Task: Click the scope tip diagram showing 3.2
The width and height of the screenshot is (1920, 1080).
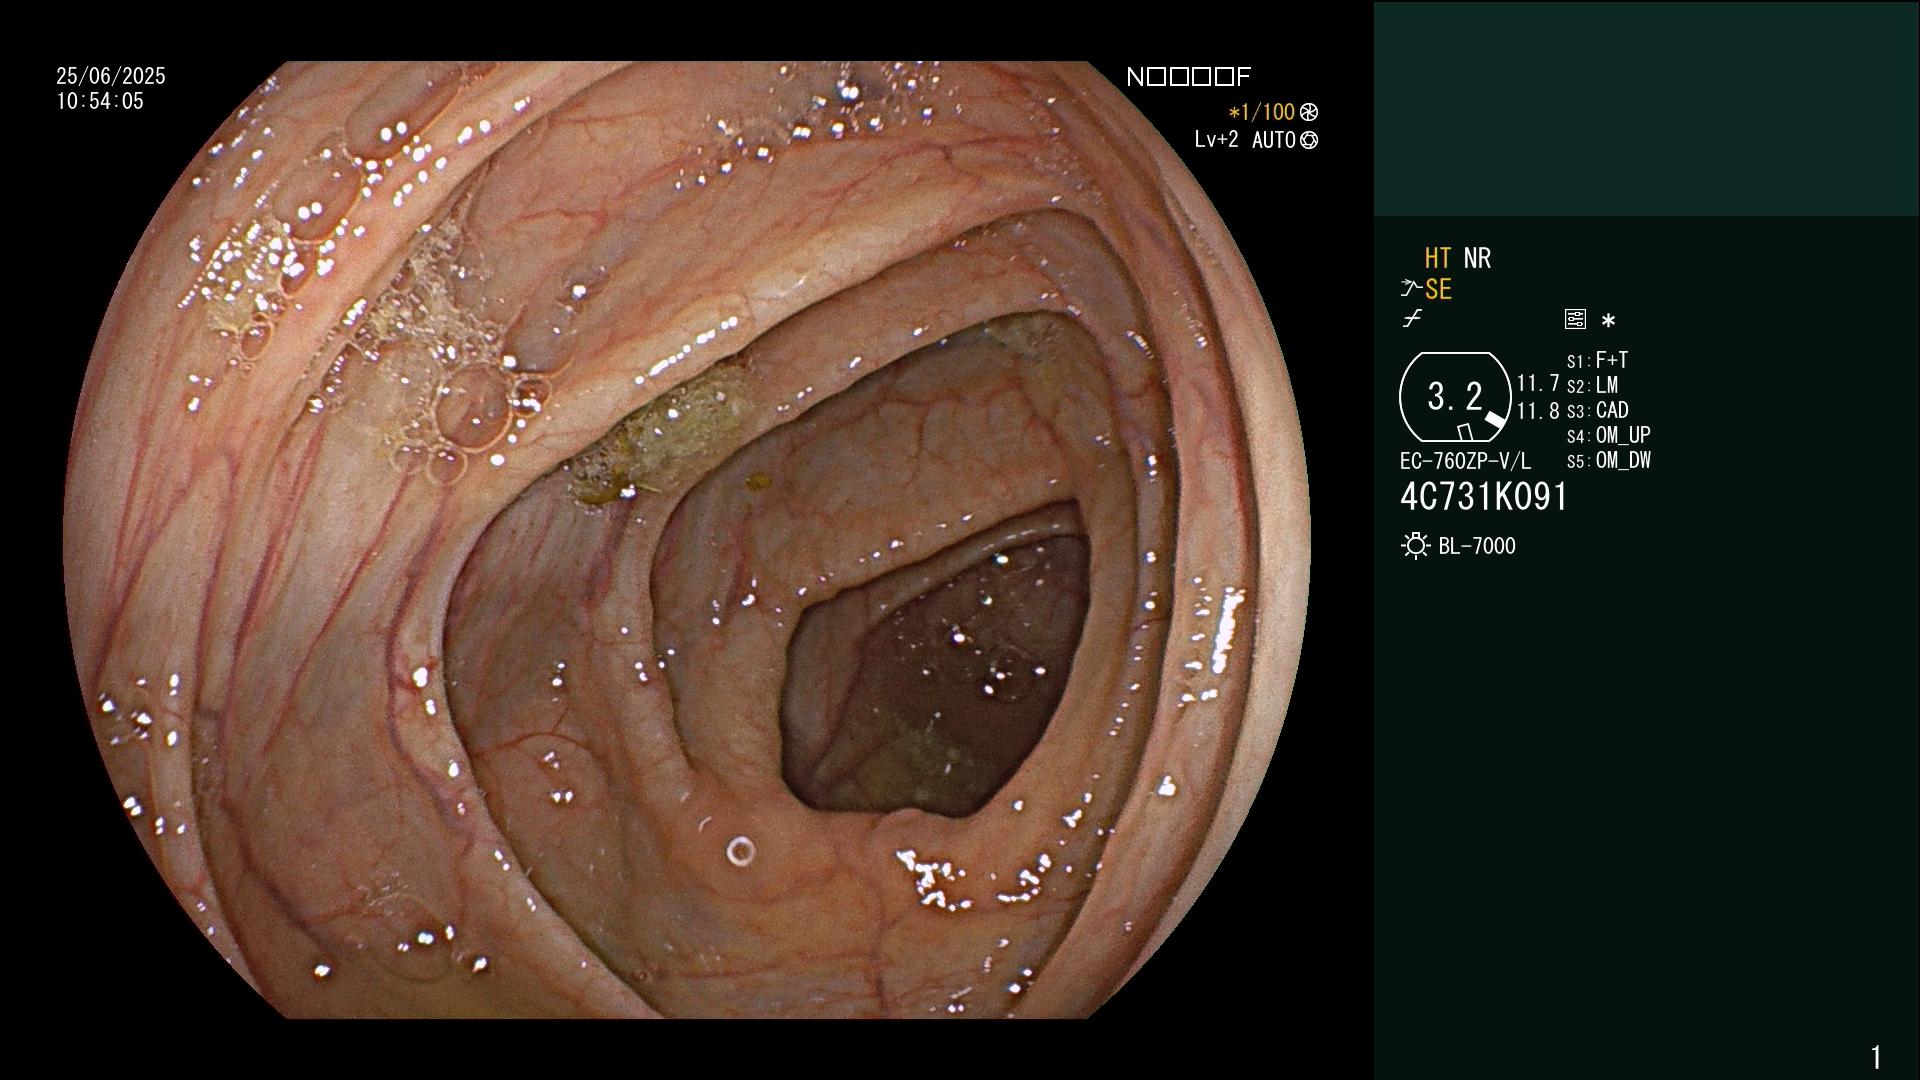Action: coord(1455,397)
